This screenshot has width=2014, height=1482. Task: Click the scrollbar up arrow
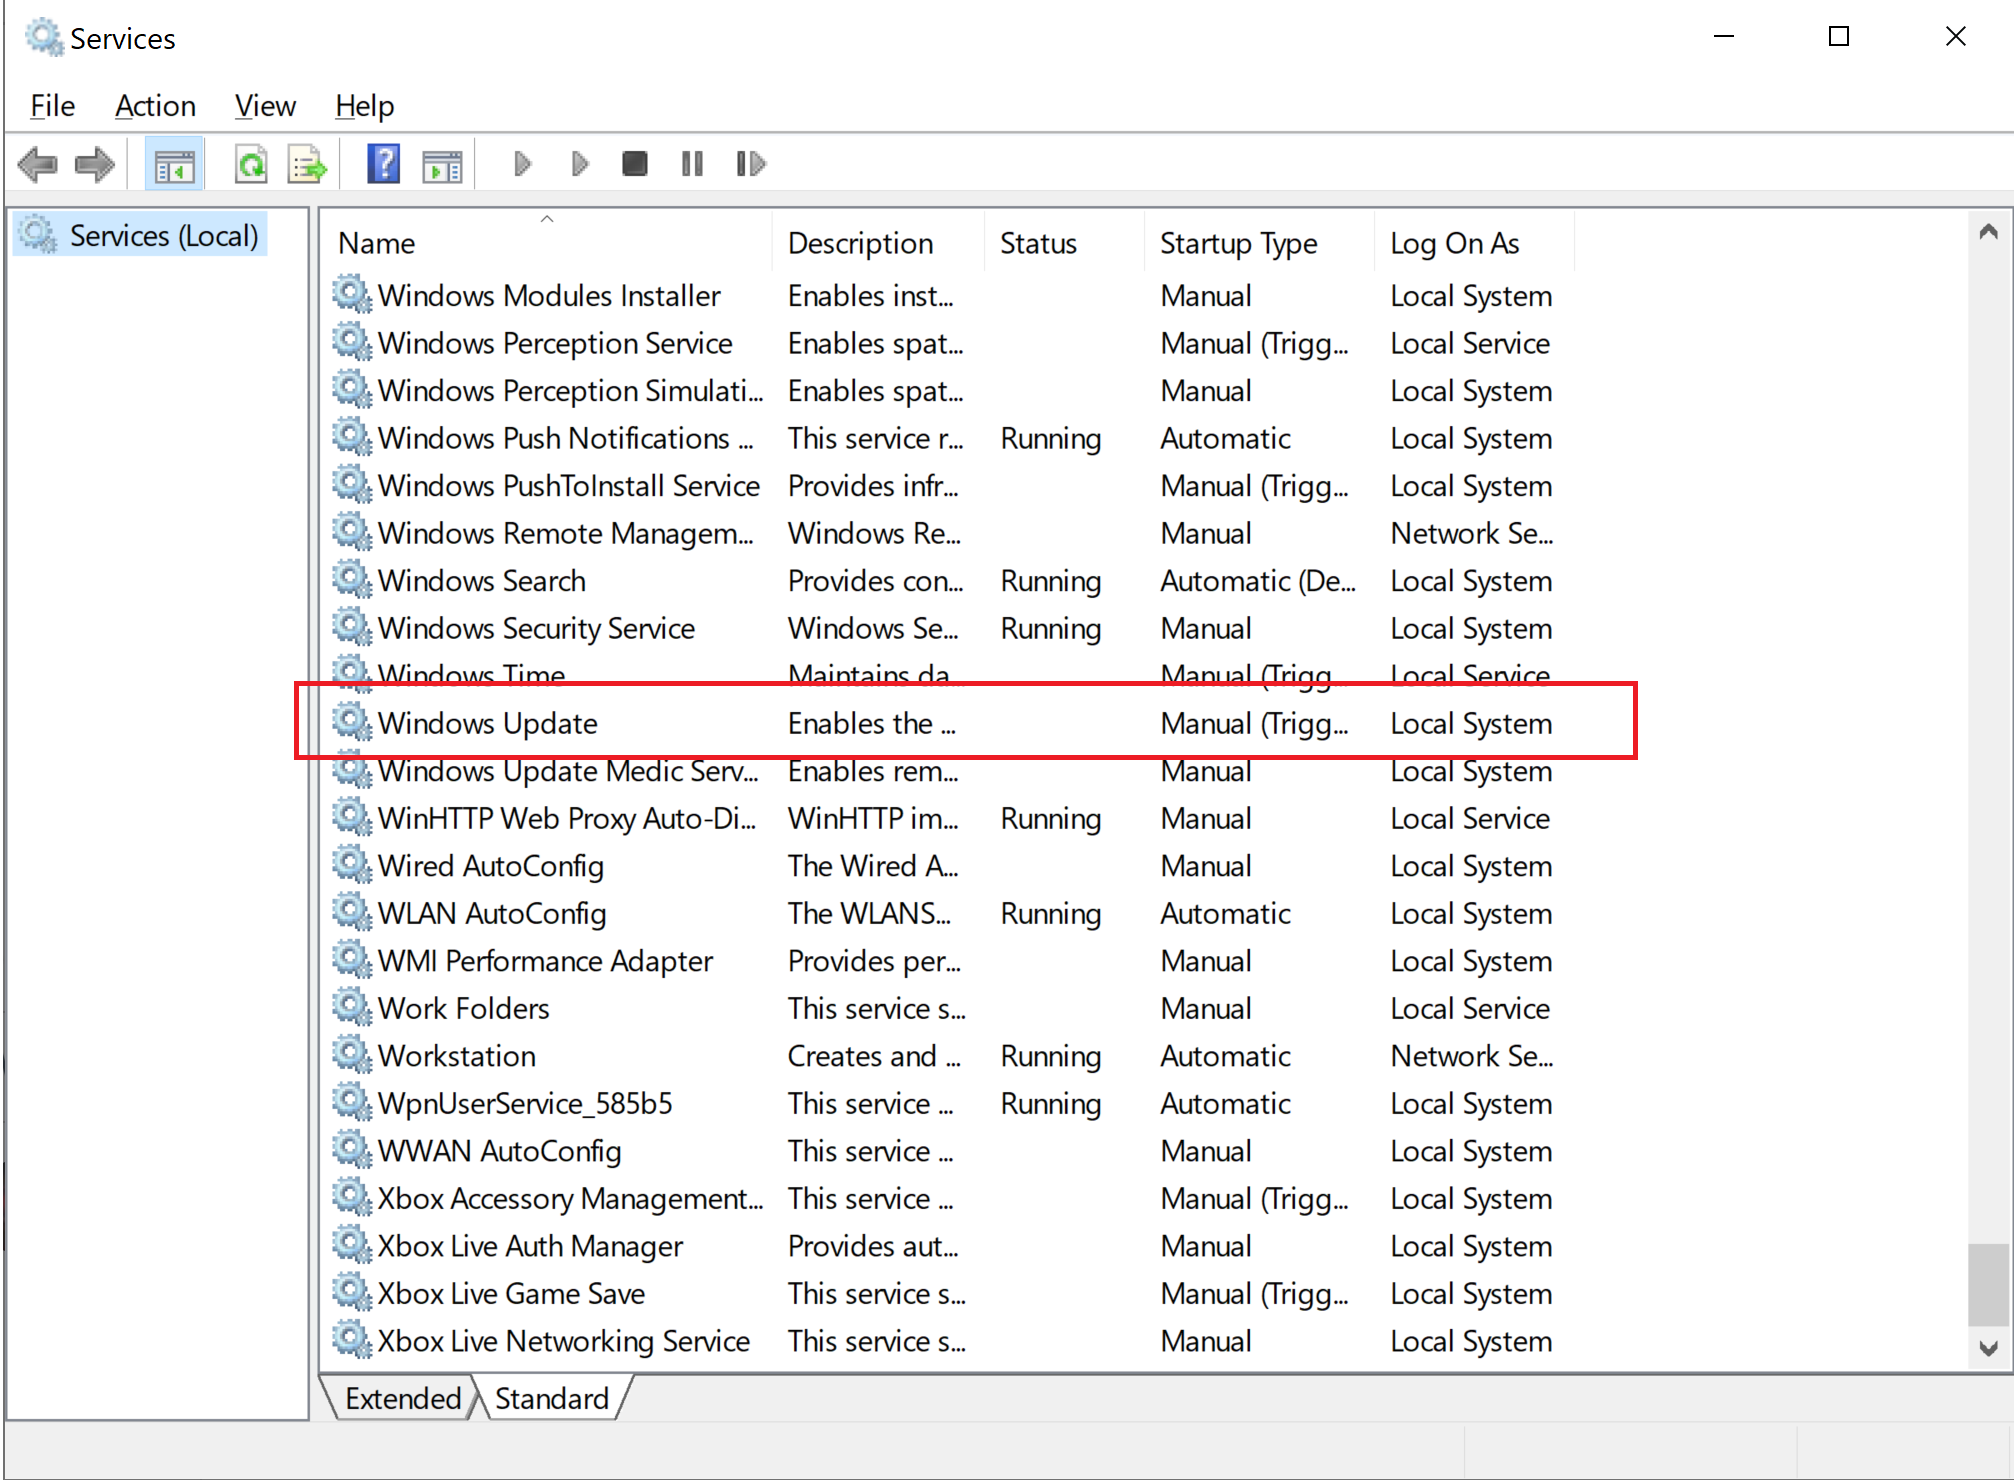pyautogui.click(x=1988, y=232)
